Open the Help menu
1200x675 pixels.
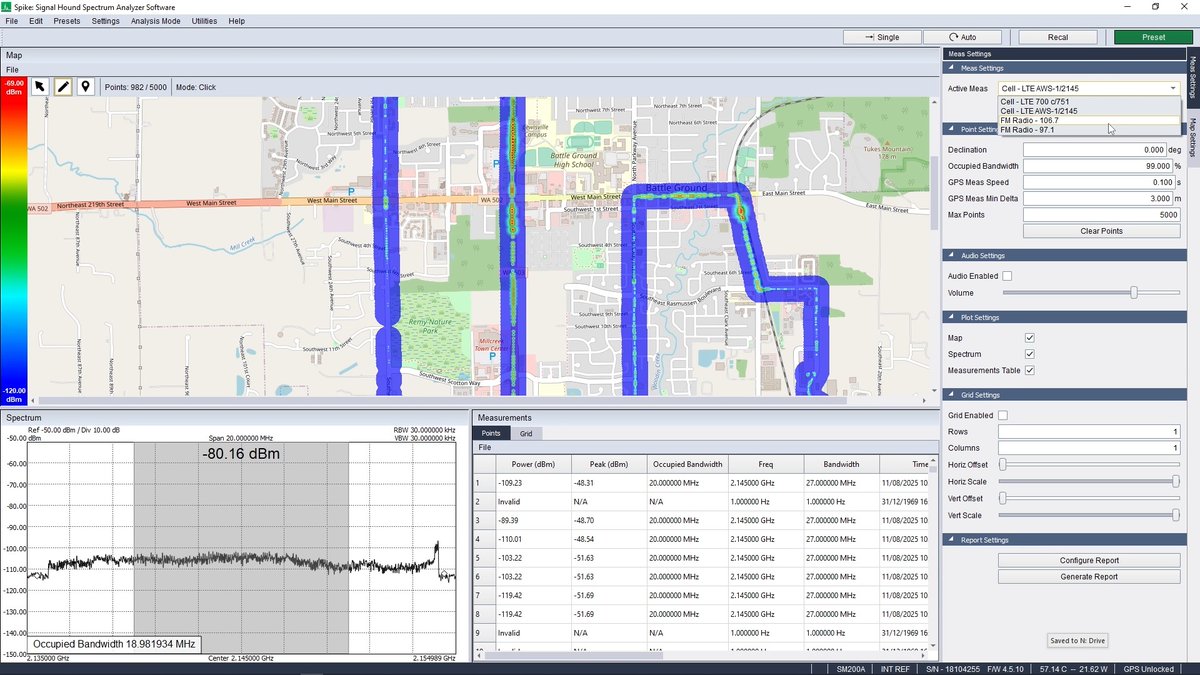click(237, 21)
